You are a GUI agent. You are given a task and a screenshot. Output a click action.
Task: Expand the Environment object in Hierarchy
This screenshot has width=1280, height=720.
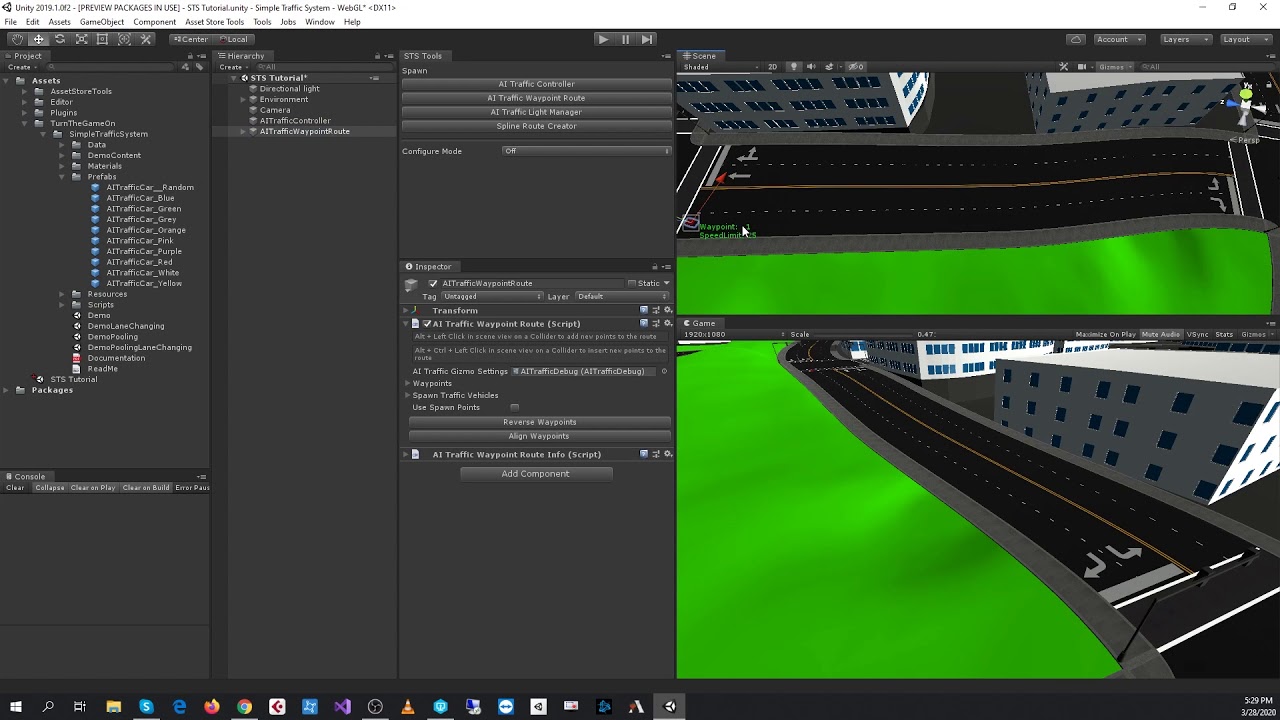[242, 99]
